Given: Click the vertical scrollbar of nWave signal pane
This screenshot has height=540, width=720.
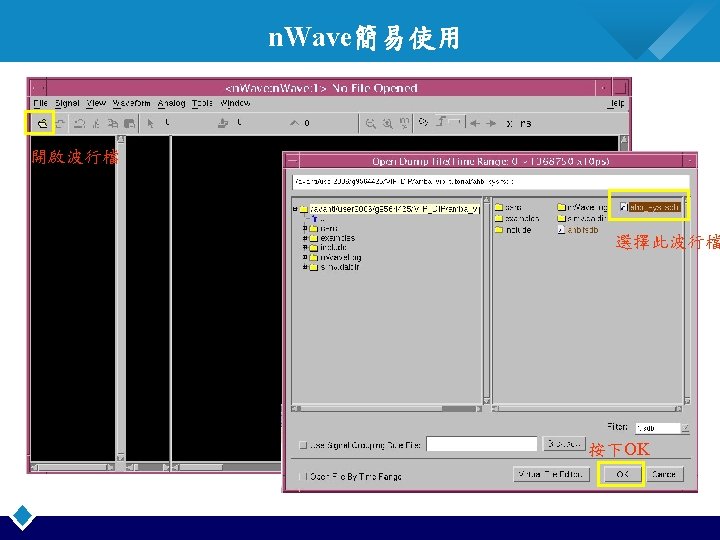Looking at the screenshot, I should [120, 298].
